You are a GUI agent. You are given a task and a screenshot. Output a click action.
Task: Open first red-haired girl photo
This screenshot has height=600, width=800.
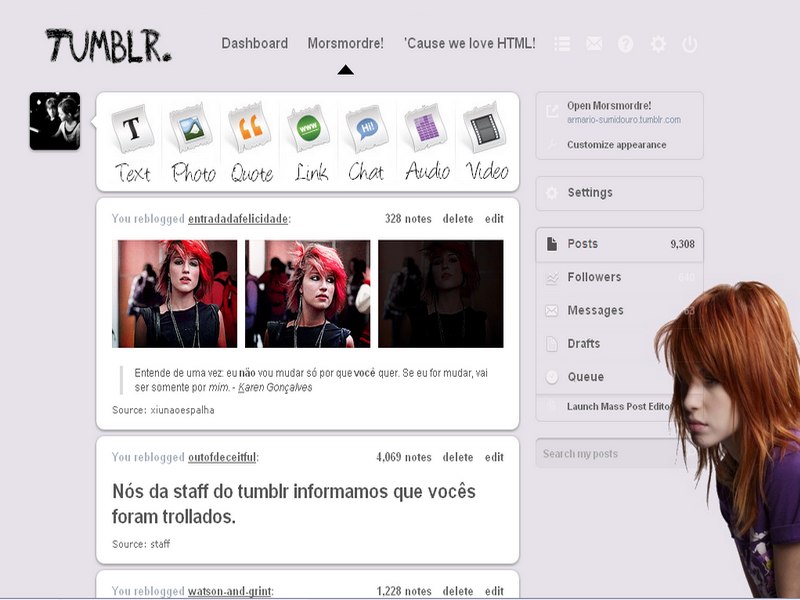[x=174, y=294]
